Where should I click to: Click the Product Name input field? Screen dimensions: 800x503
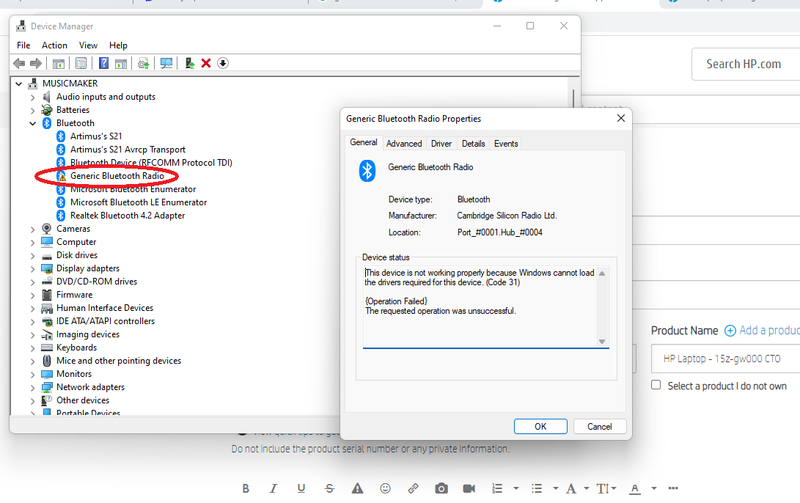coord(726,359)
